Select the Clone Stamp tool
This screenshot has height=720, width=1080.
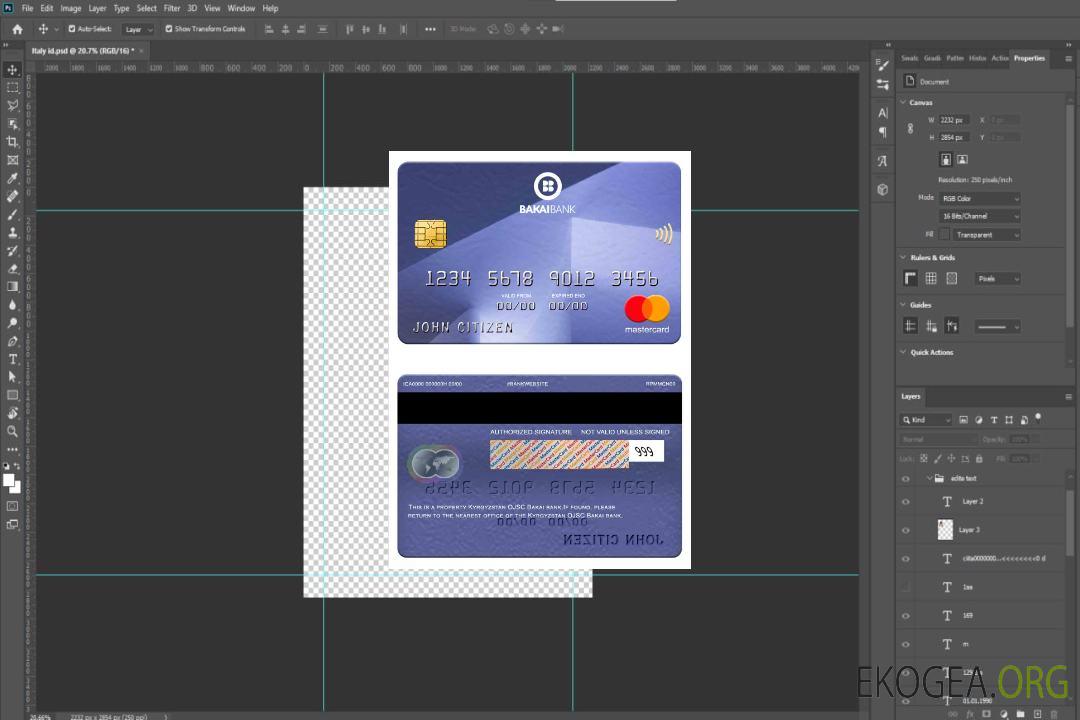pos(12,233)
